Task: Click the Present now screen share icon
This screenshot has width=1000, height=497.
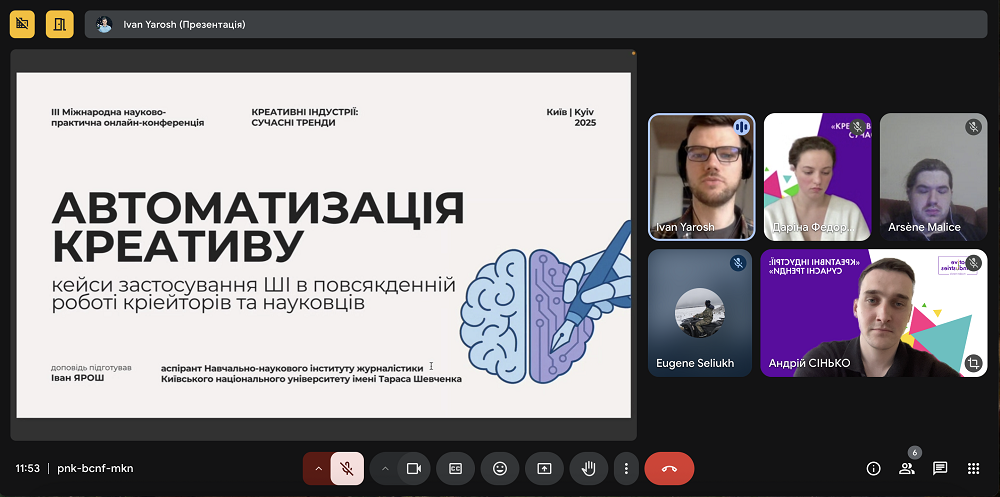Action: [x=544, y=468]
